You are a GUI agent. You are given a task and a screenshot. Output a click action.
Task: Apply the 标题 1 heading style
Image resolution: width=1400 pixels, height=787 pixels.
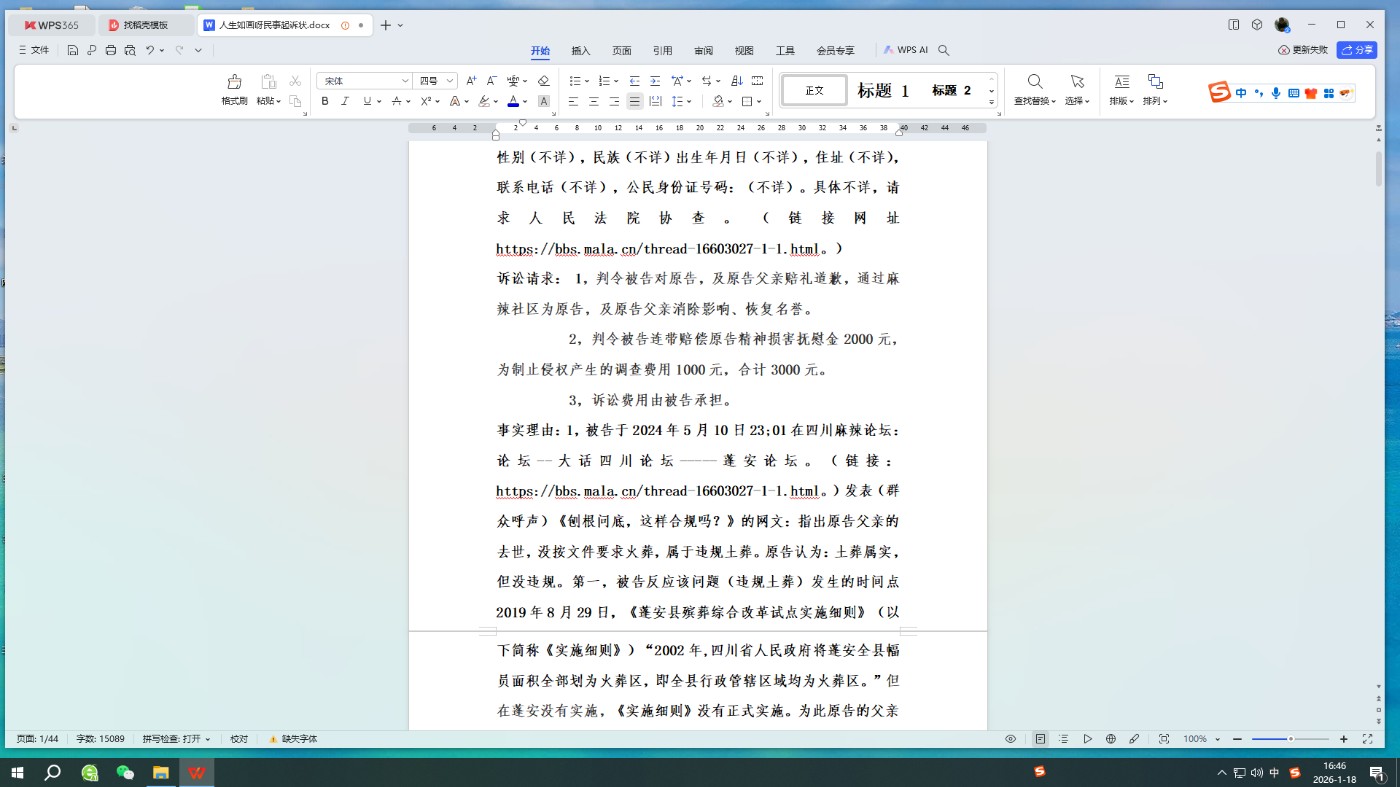click(883, 91)
